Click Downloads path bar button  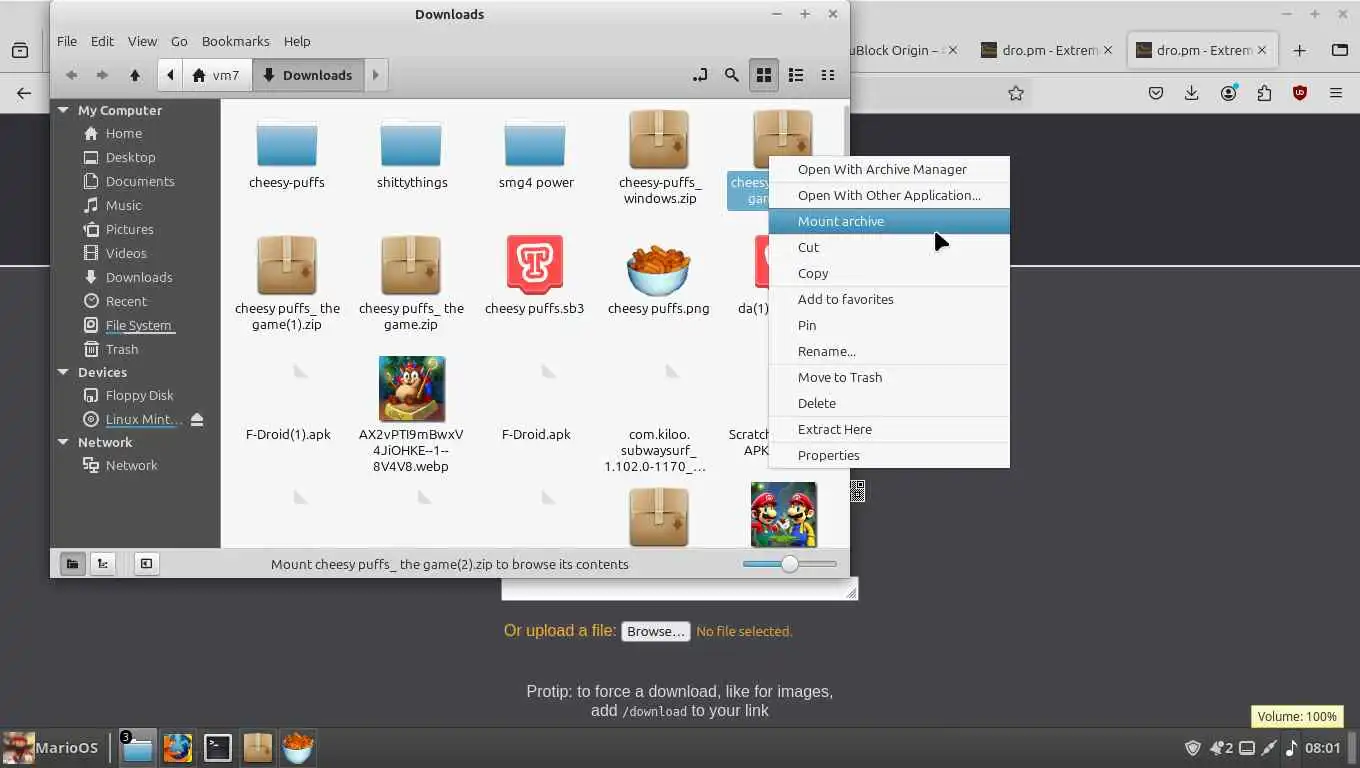coord(308,75)
